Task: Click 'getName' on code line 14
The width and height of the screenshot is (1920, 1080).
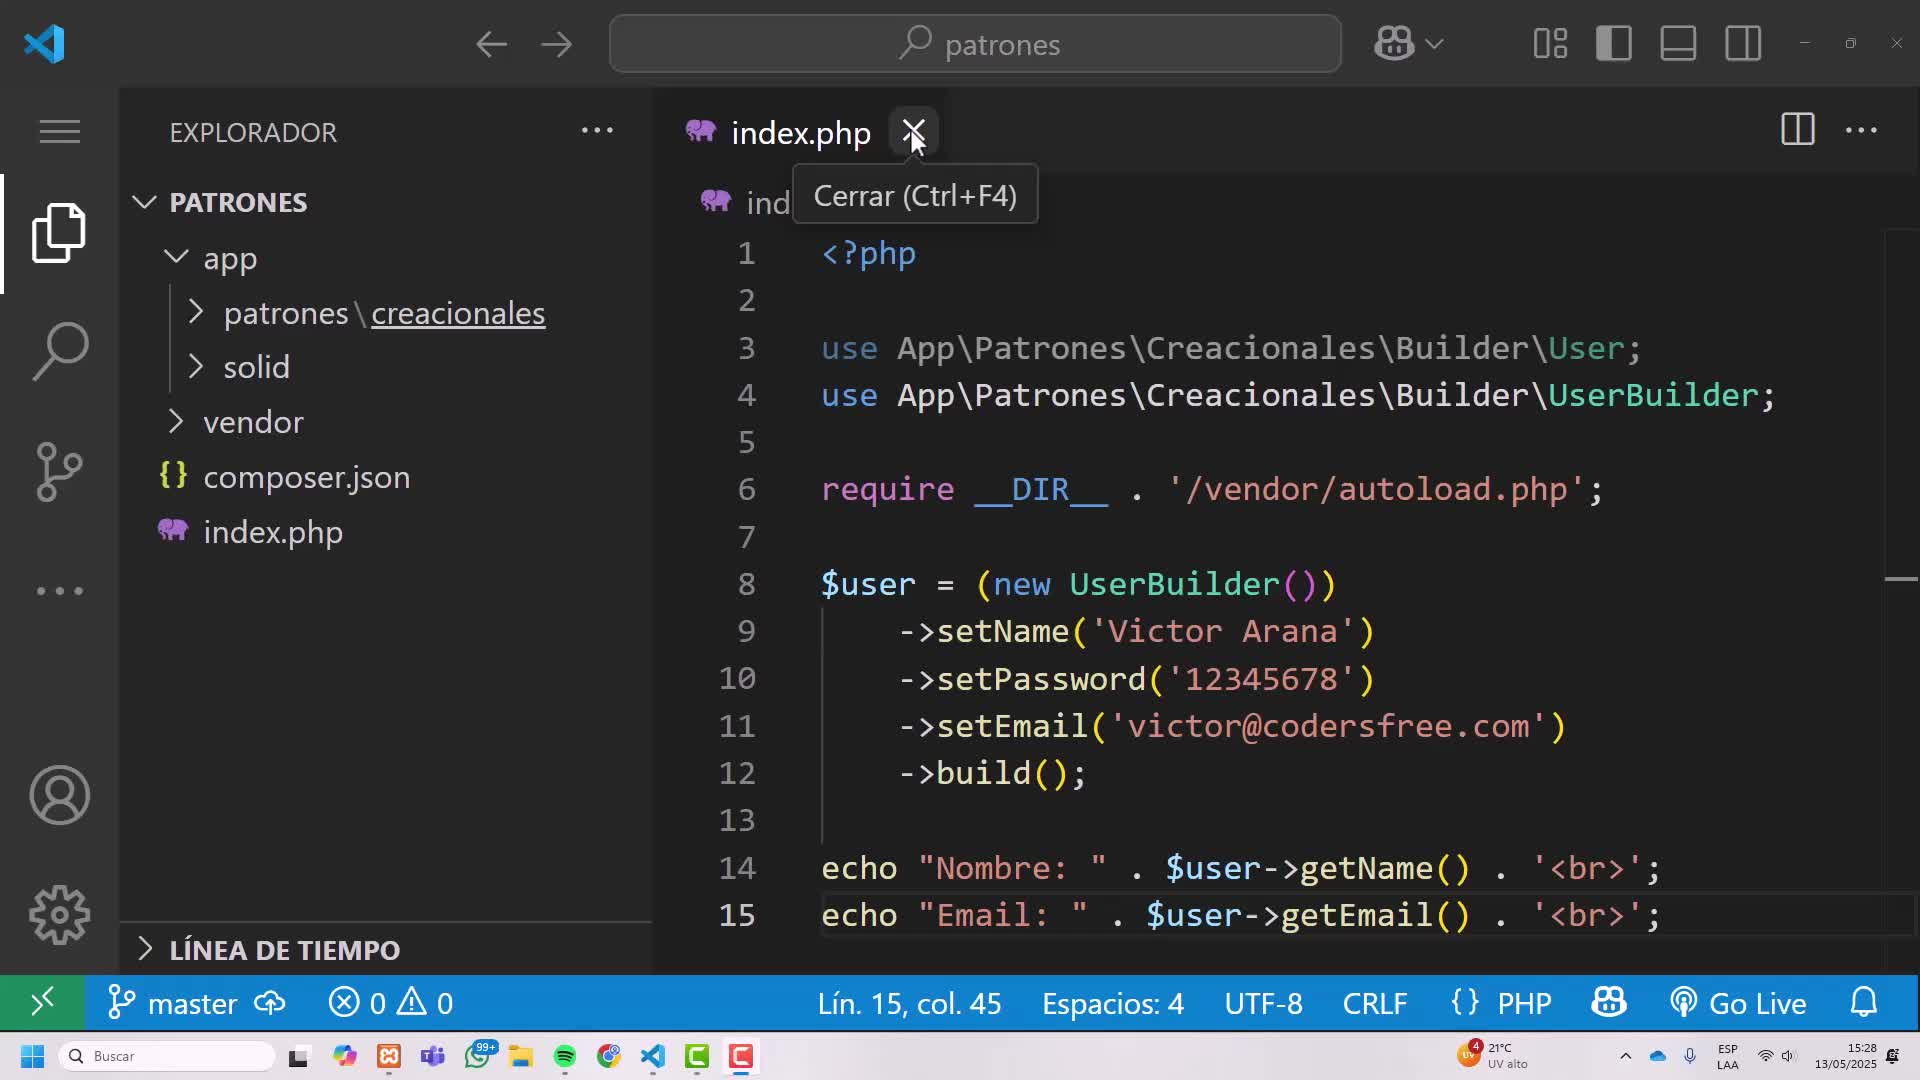Action: click(1366, 868)
